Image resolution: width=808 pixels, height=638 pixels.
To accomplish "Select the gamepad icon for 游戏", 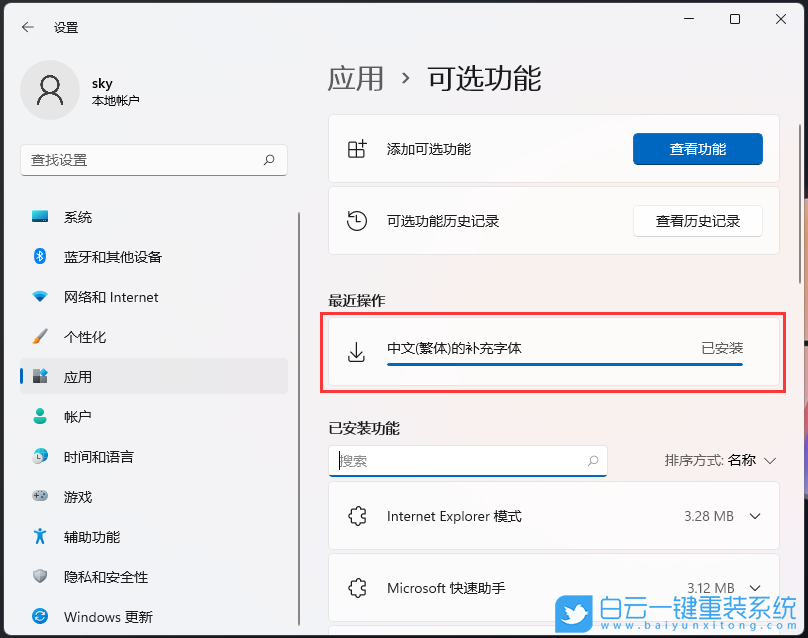I will coord(39,497).
